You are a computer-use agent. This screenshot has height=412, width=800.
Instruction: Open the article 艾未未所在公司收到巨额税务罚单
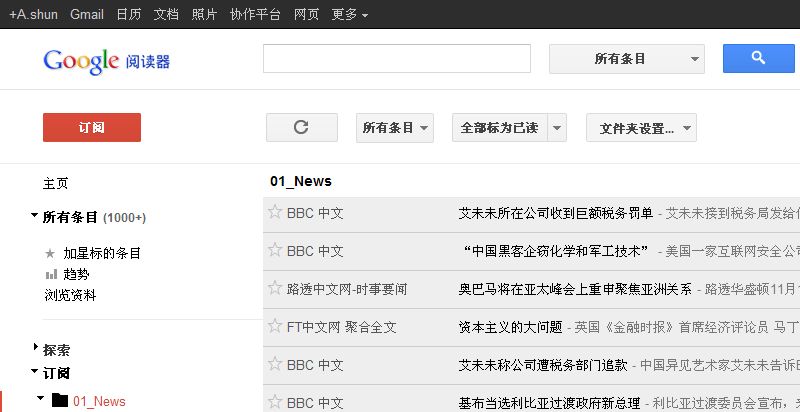coord(556,213)
